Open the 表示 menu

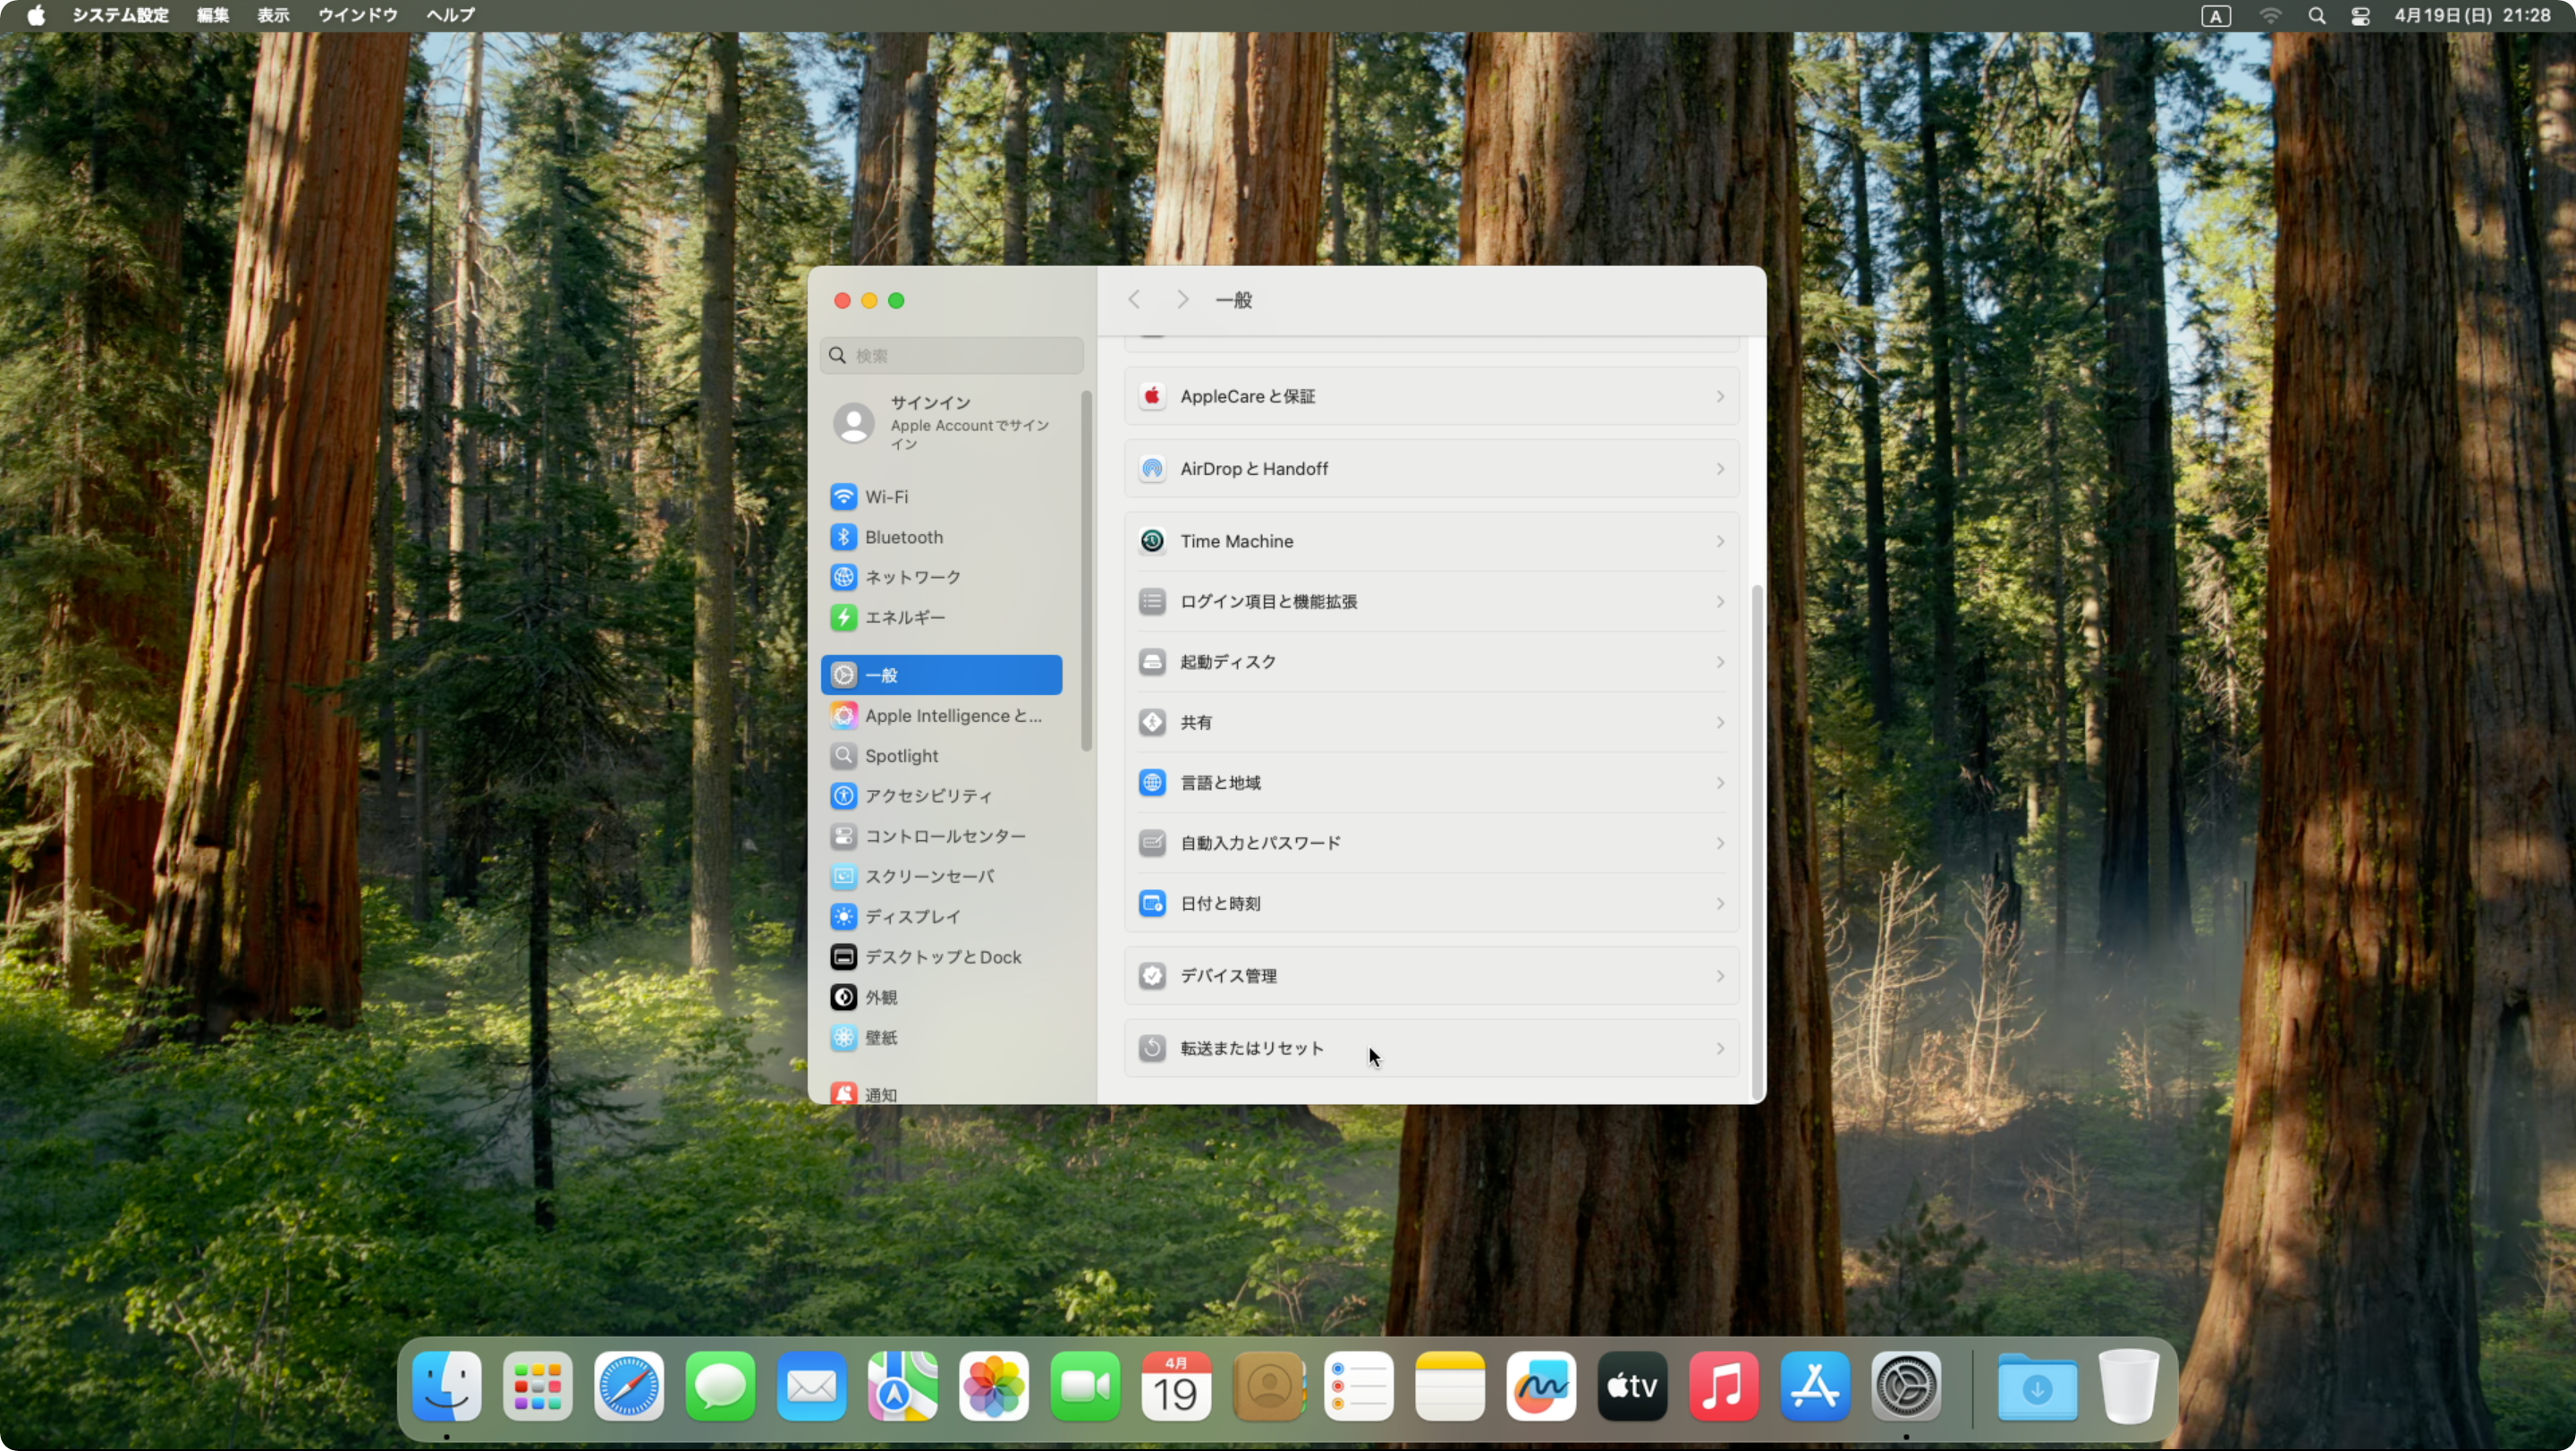(273, 15)
